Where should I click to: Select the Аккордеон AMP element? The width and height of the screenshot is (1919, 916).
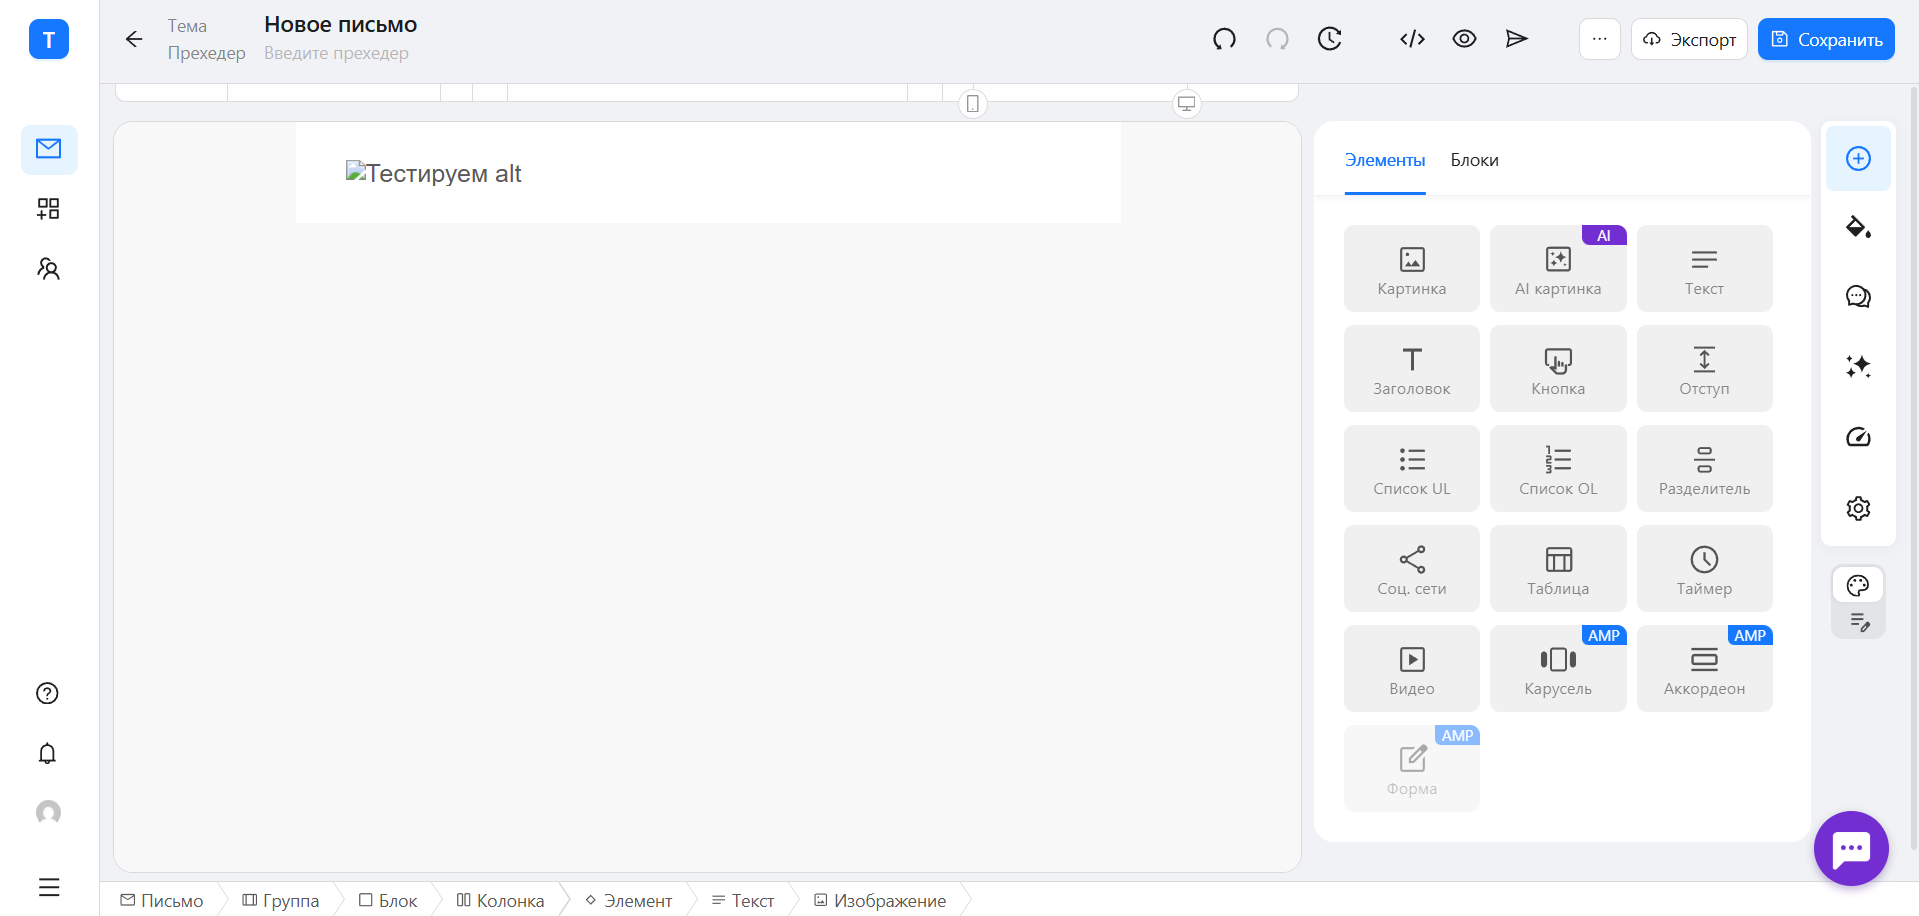1704,668
